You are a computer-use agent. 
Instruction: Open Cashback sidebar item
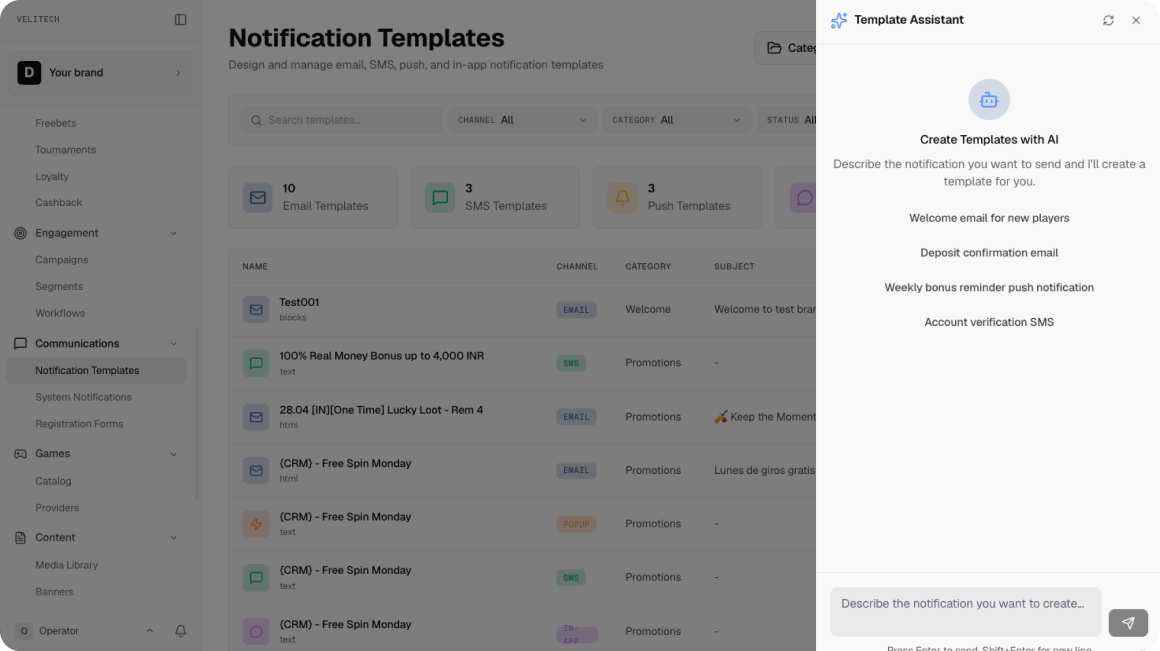click(x=58, y=203)
